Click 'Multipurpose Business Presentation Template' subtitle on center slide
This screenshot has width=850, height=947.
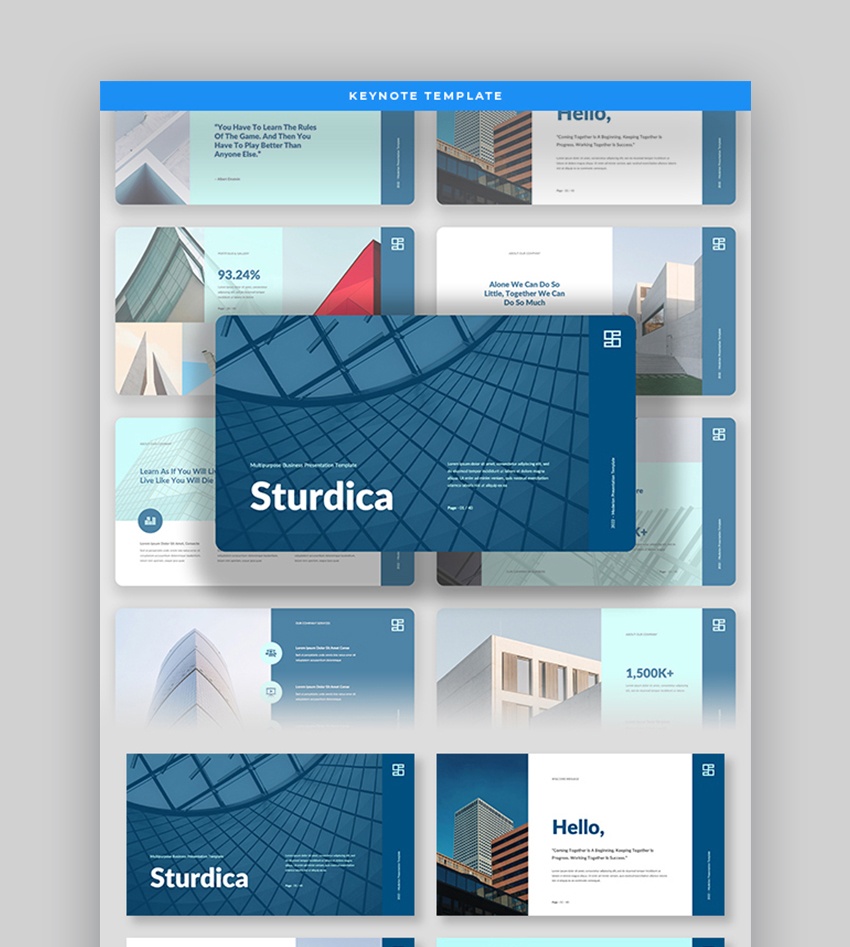(303, 465)
